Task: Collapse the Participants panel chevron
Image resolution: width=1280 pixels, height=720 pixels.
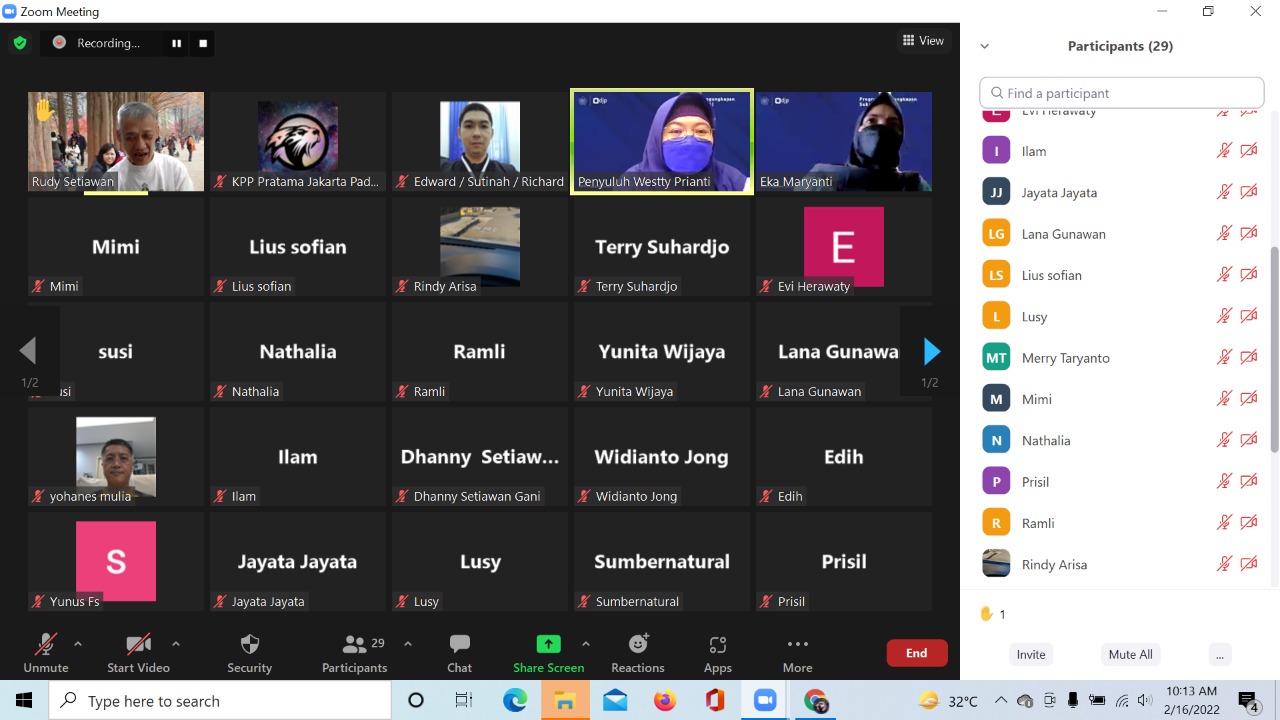Action: [984, 46]
